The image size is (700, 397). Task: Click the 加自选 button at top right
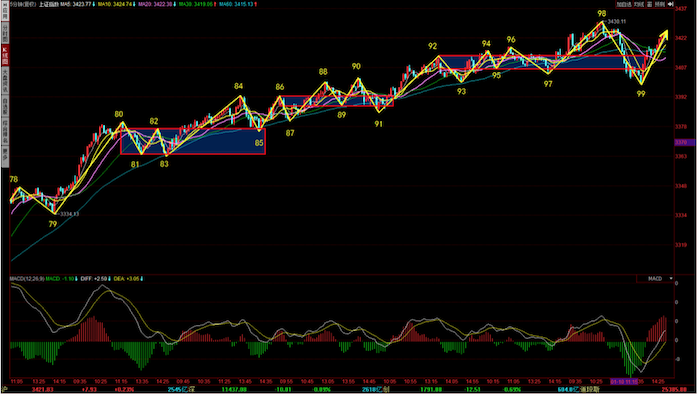click(624, 4)
